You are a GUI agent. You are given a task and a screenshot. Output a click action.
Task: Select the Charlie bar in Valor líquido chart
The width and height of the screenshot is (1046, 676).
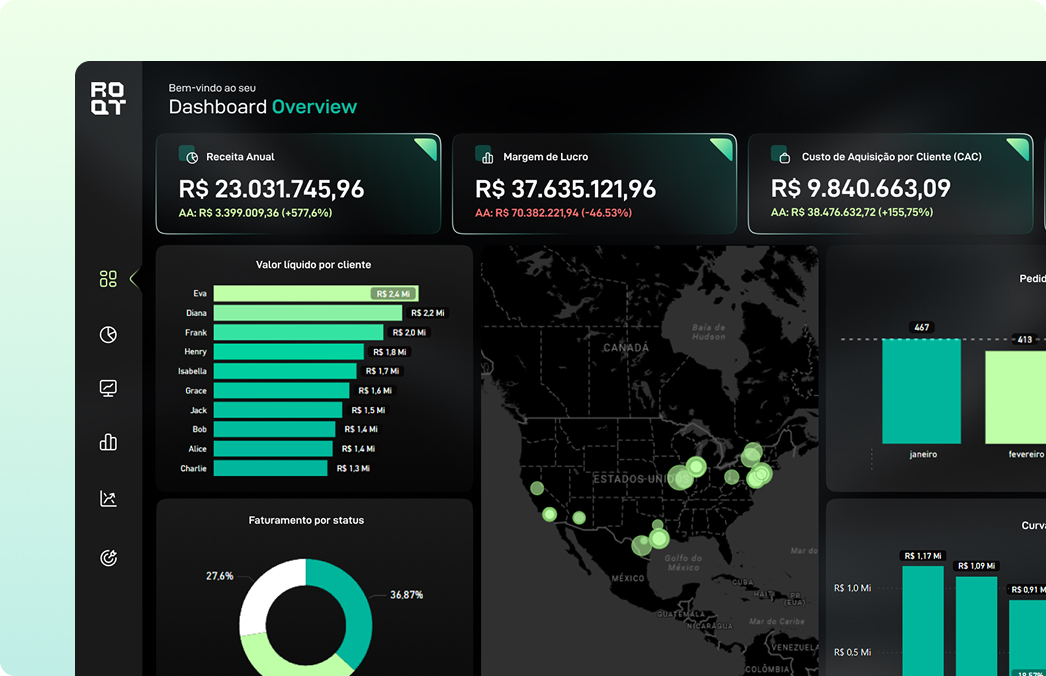(270, 468)
